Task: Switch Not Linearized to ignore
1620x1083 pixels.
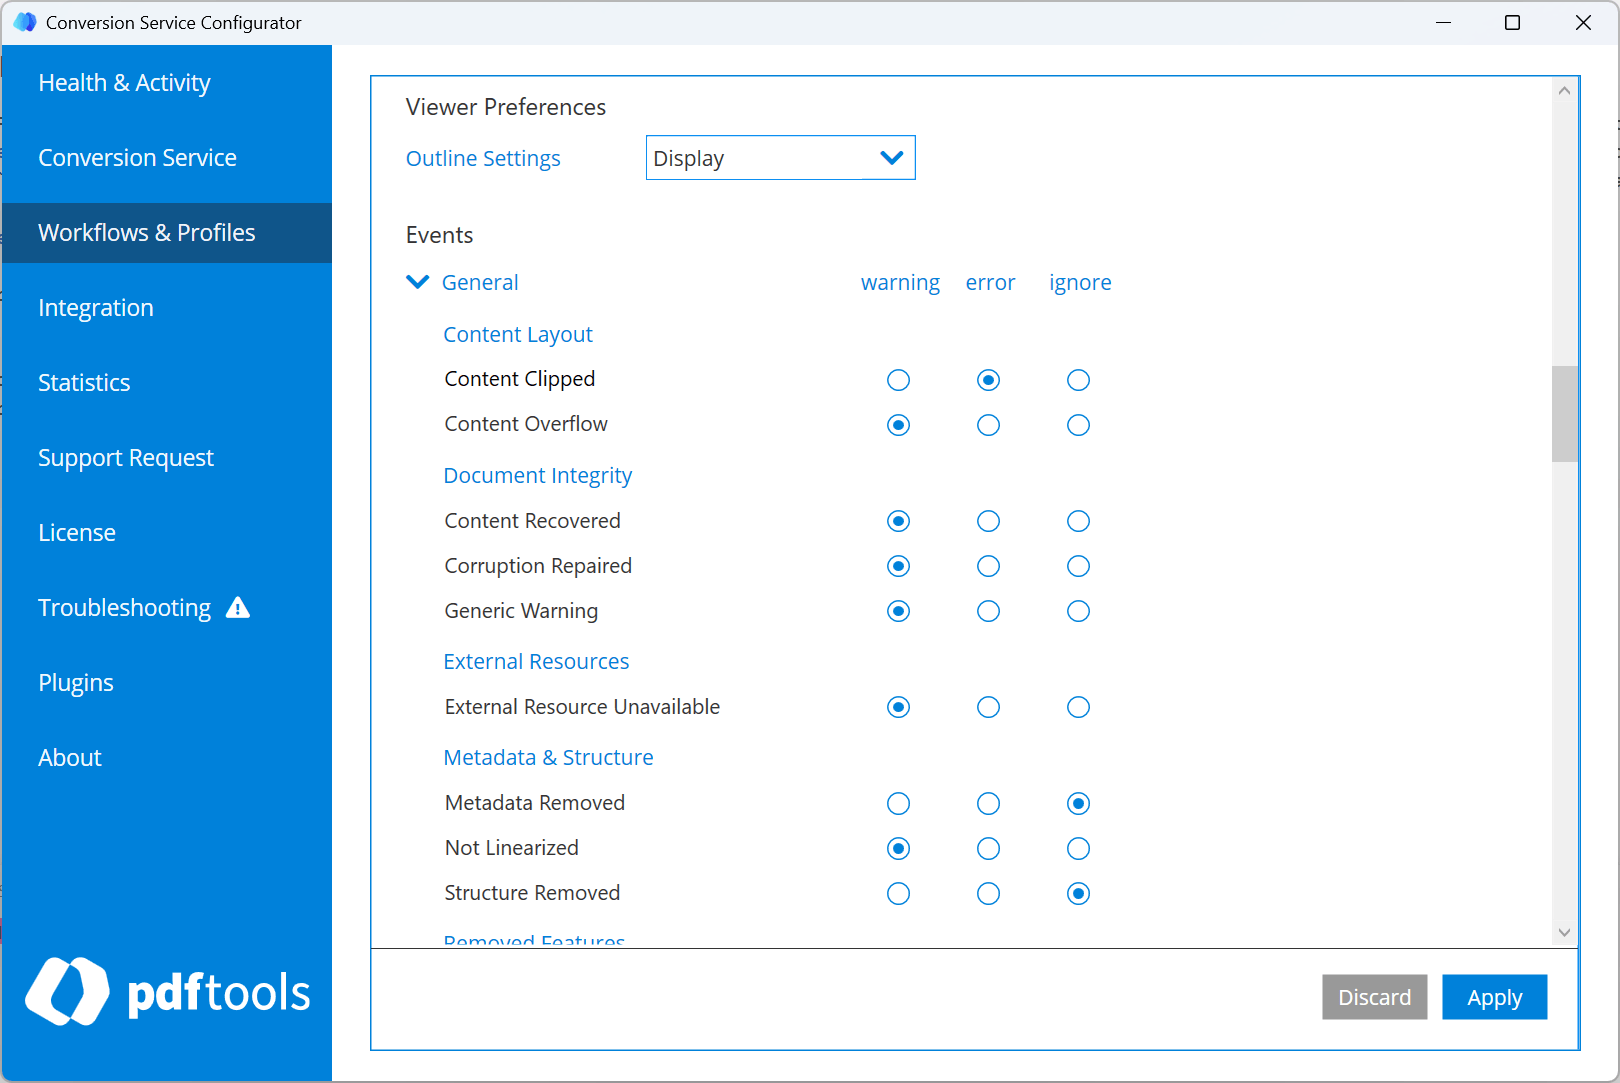Action: coord(1078,848)
